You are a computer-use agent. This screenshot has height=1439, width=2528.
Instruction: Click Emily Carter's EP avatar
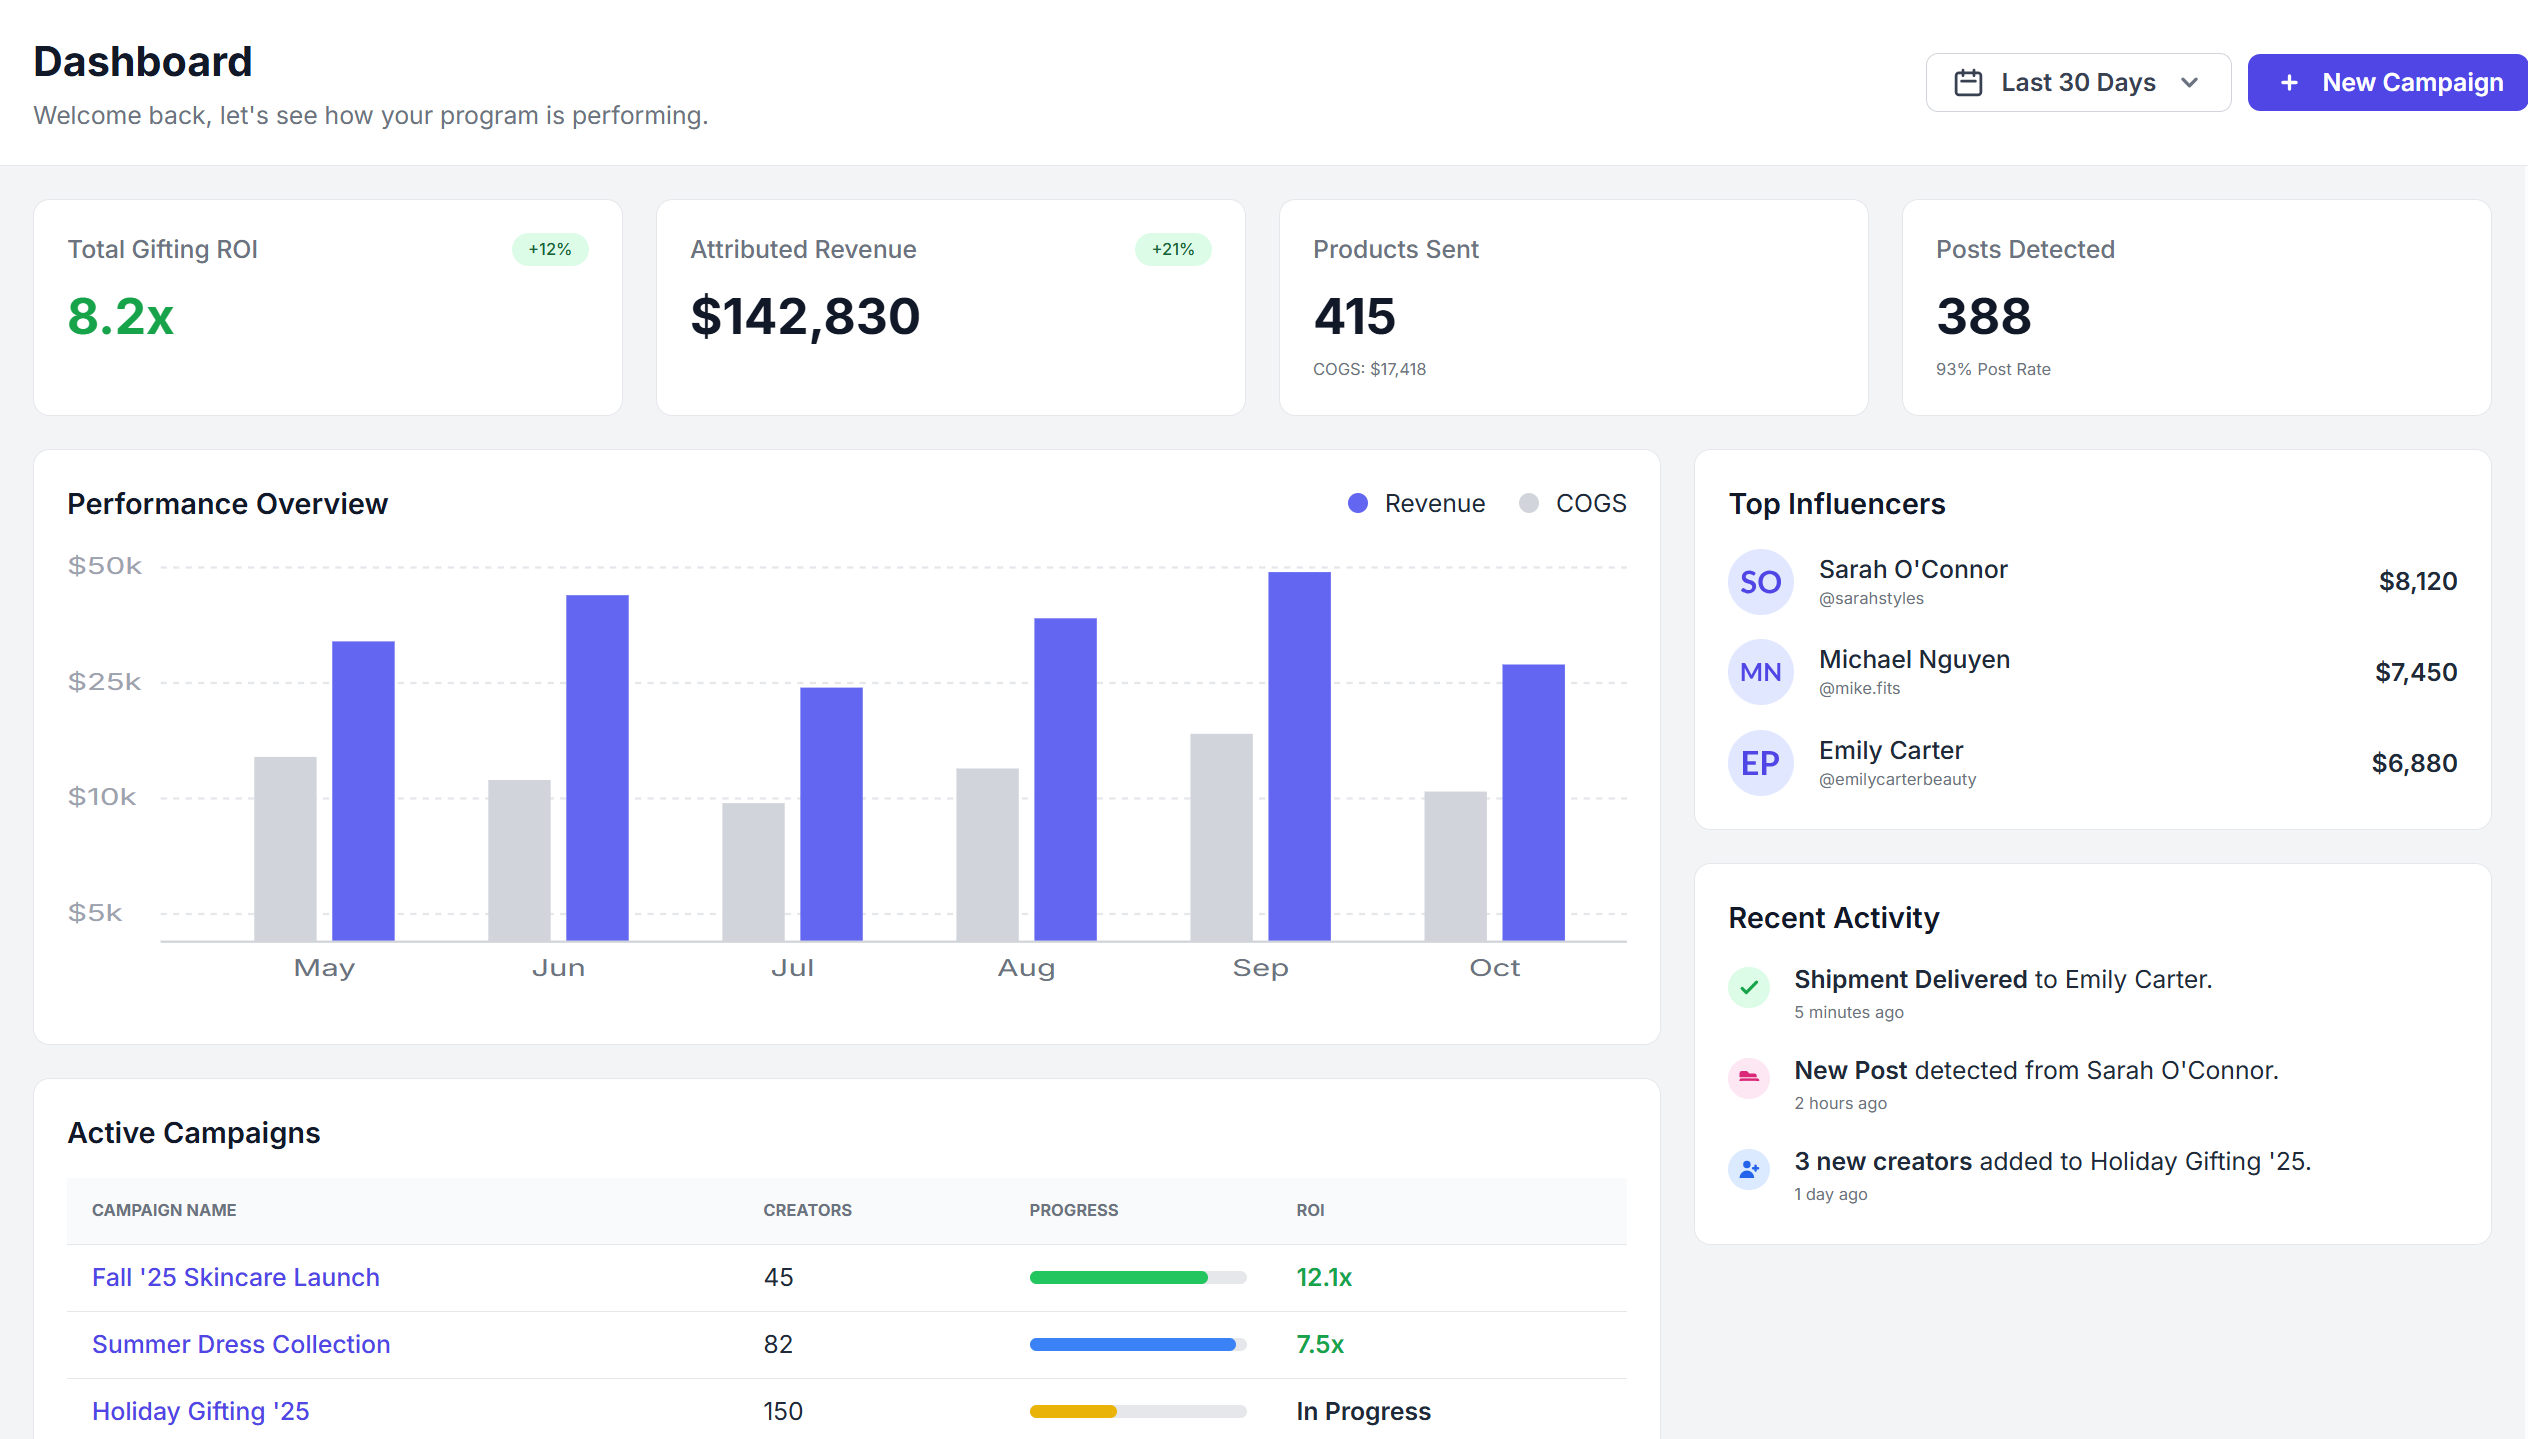pos(1760,763)
